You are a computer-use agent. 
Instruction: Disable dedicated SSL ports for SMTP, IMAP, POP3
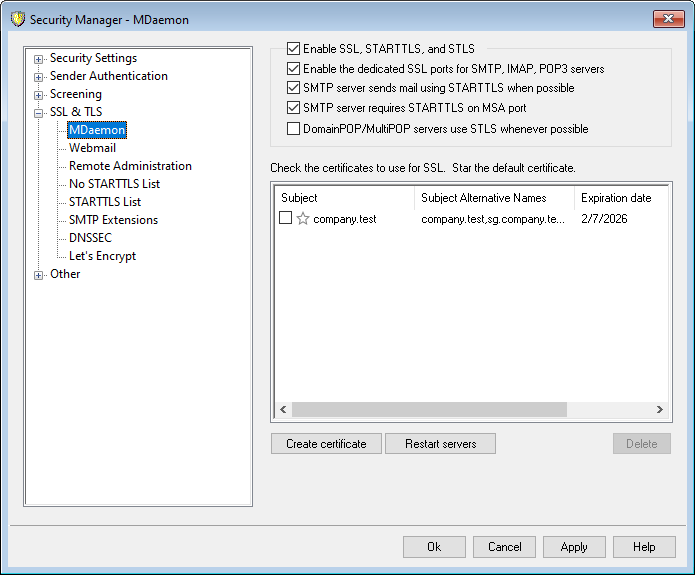pyautogui.click(x=294, y=69)
